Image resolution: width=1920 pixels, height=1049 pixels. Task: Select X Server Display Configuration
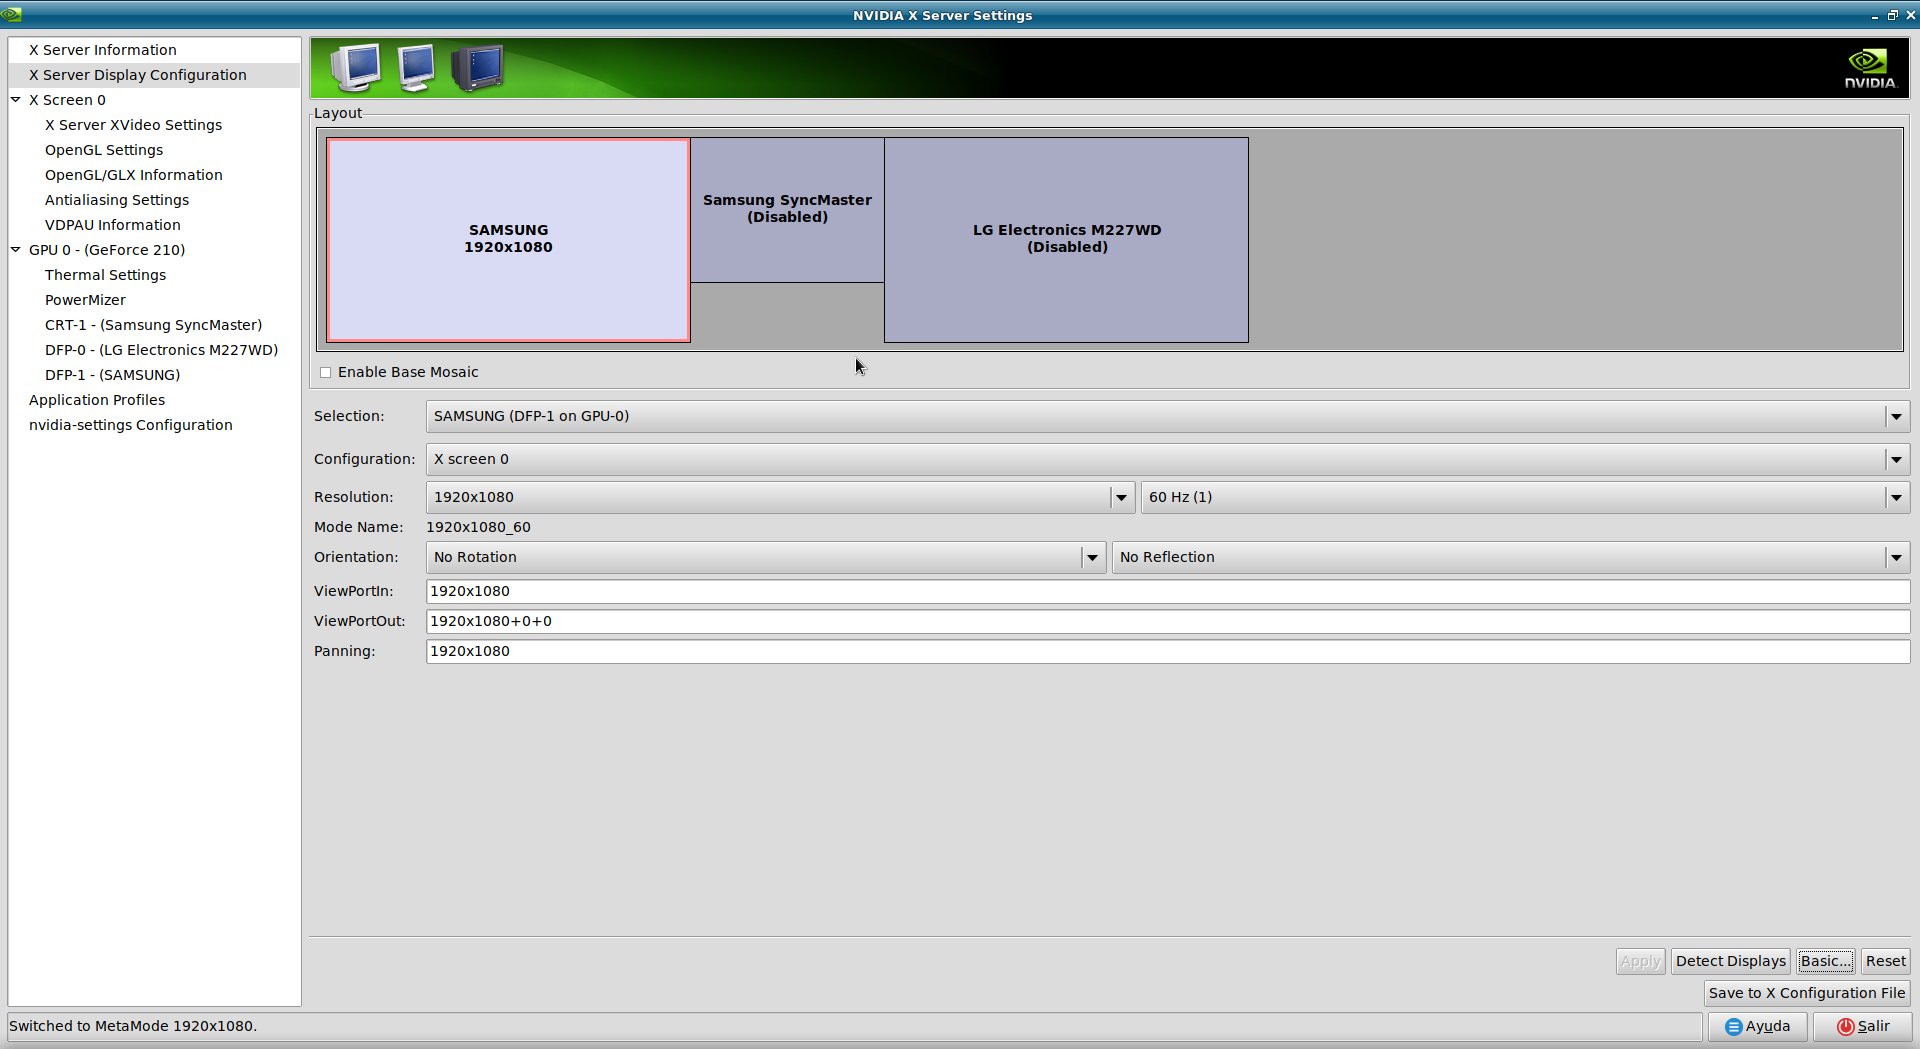(x=154, y=75)
